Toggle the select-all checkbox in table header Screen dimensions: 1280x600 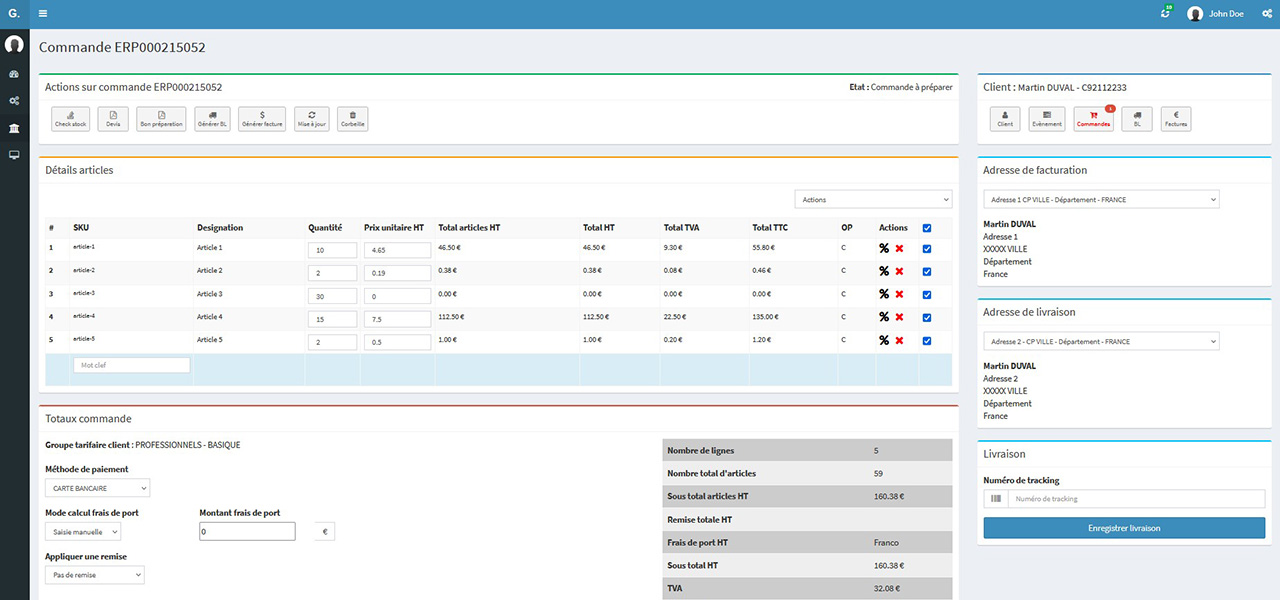click(927, 228)
